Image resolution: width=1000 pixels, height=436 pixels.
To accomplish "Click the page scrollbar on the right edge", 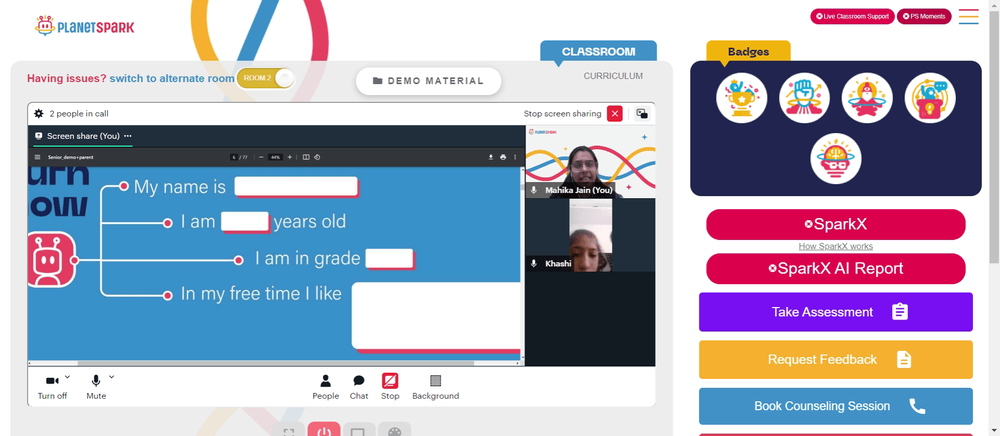I will (994, 134).
